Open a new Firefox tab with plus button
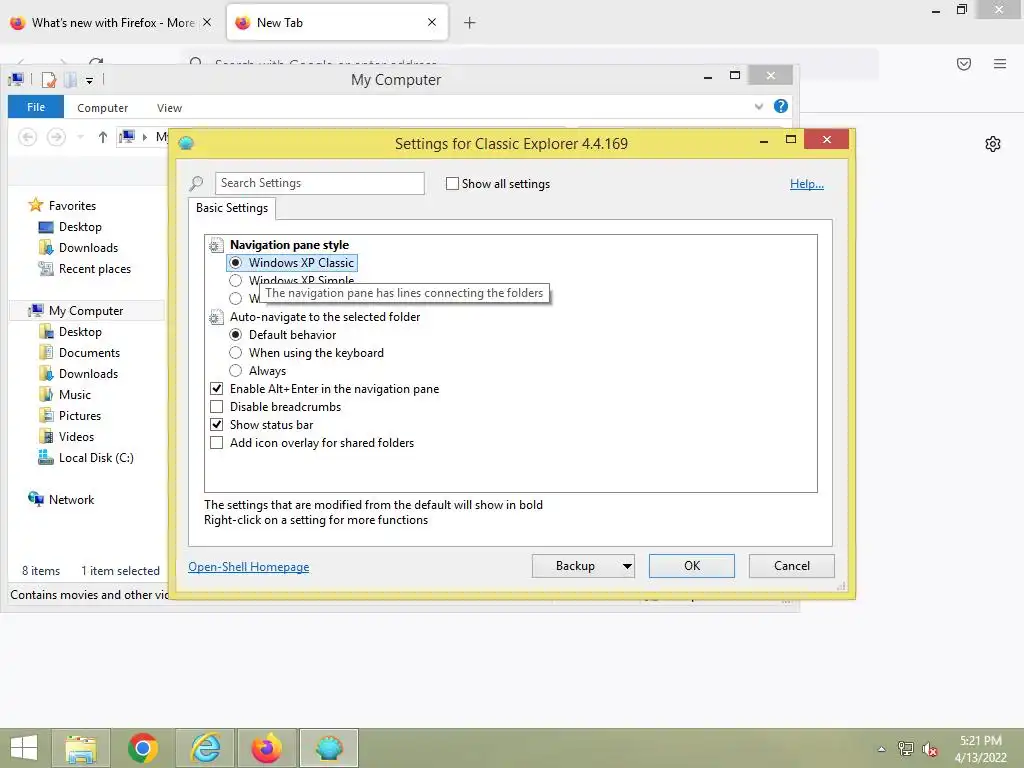The height and width of the screenshot is (768, 1024). [x=470, y=23]
